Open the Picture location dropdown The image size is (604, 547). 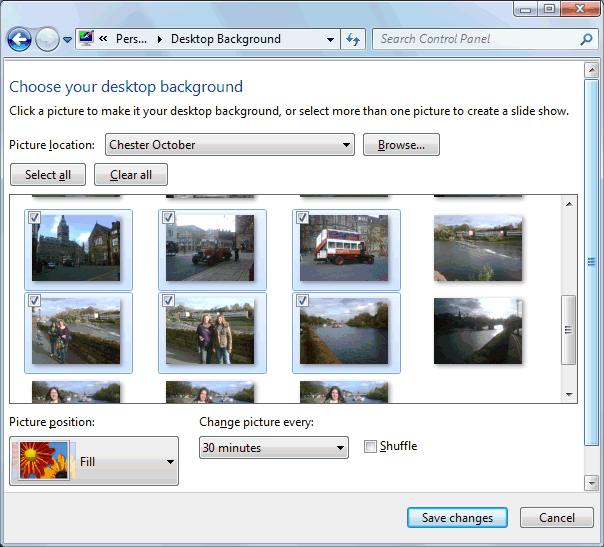346,145
